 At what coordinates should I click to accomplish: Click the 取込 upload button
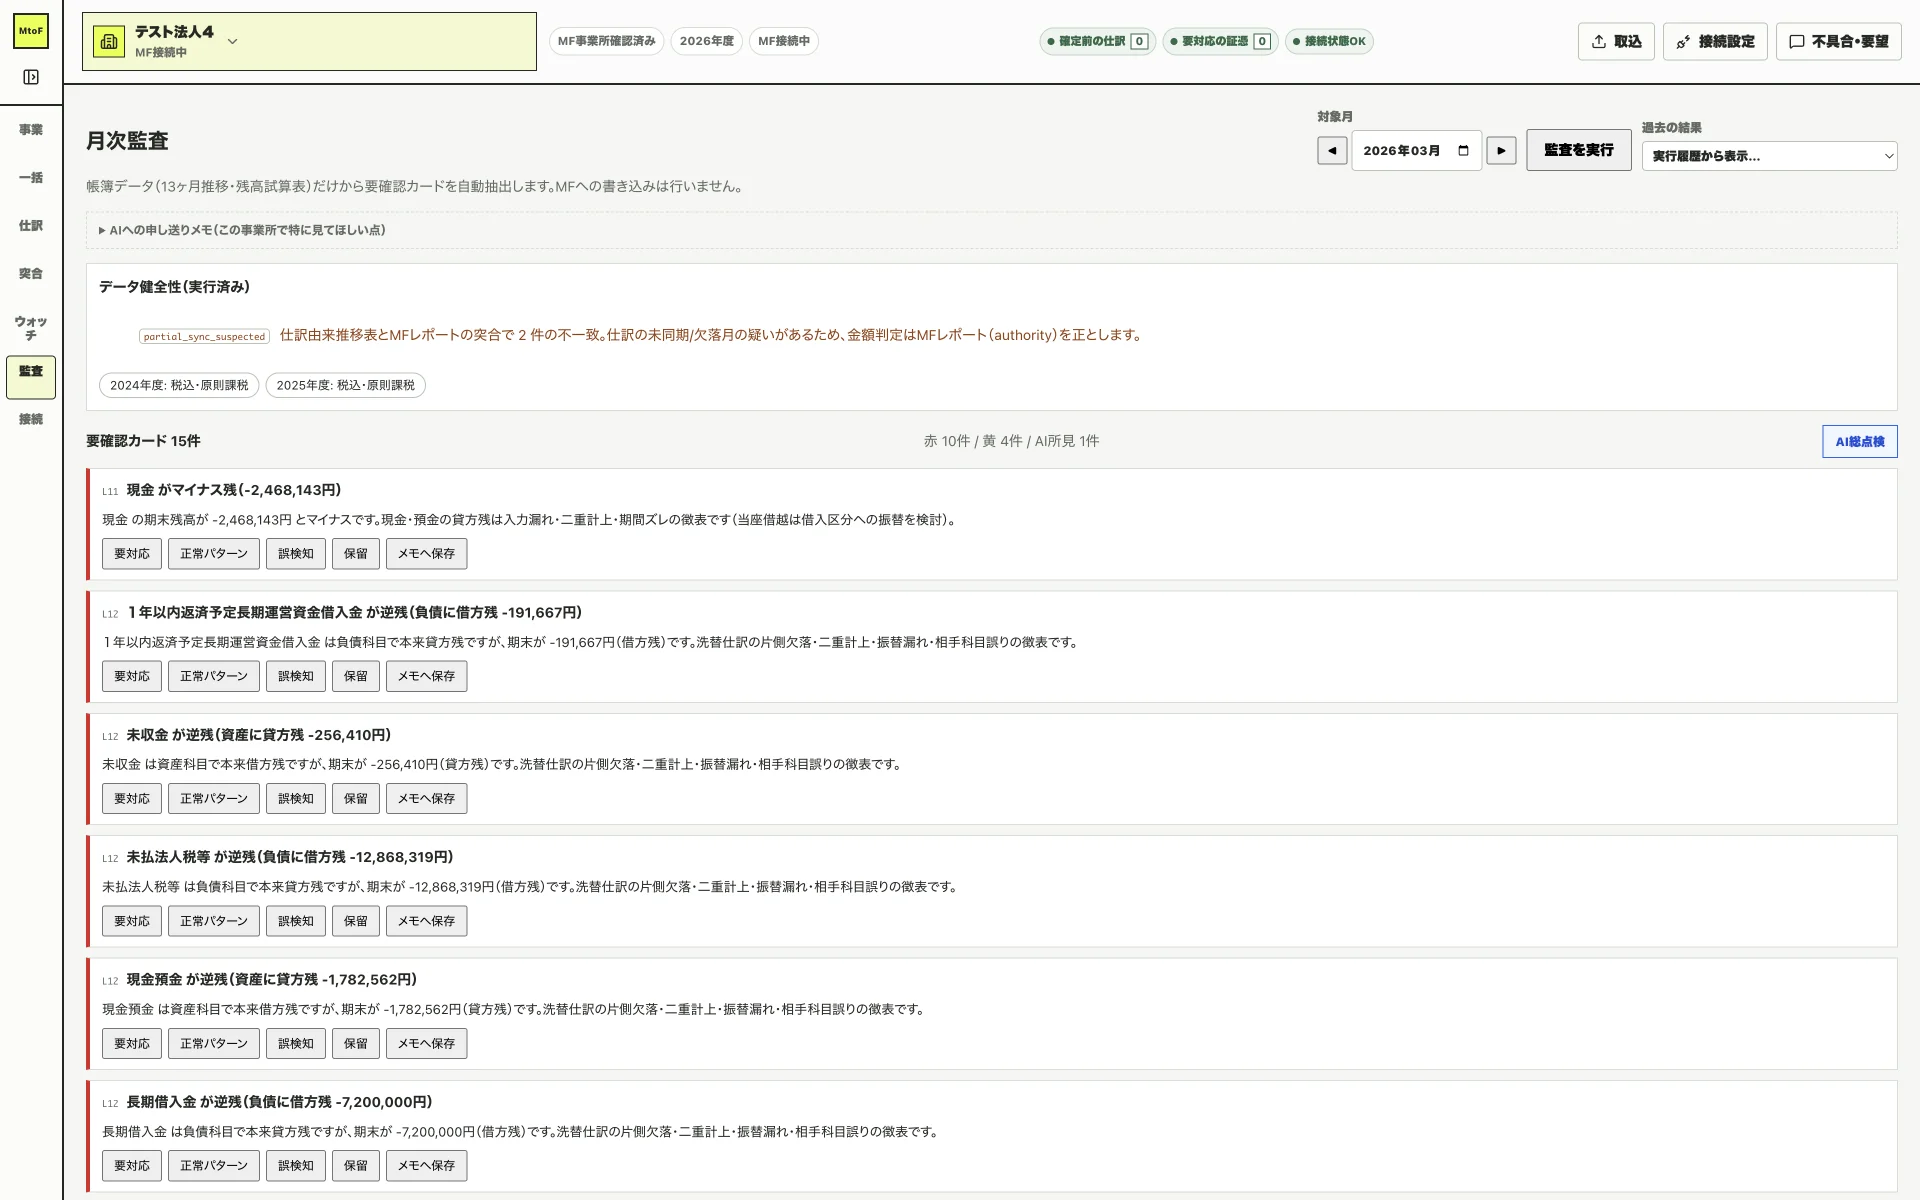tap(1616, 41)
